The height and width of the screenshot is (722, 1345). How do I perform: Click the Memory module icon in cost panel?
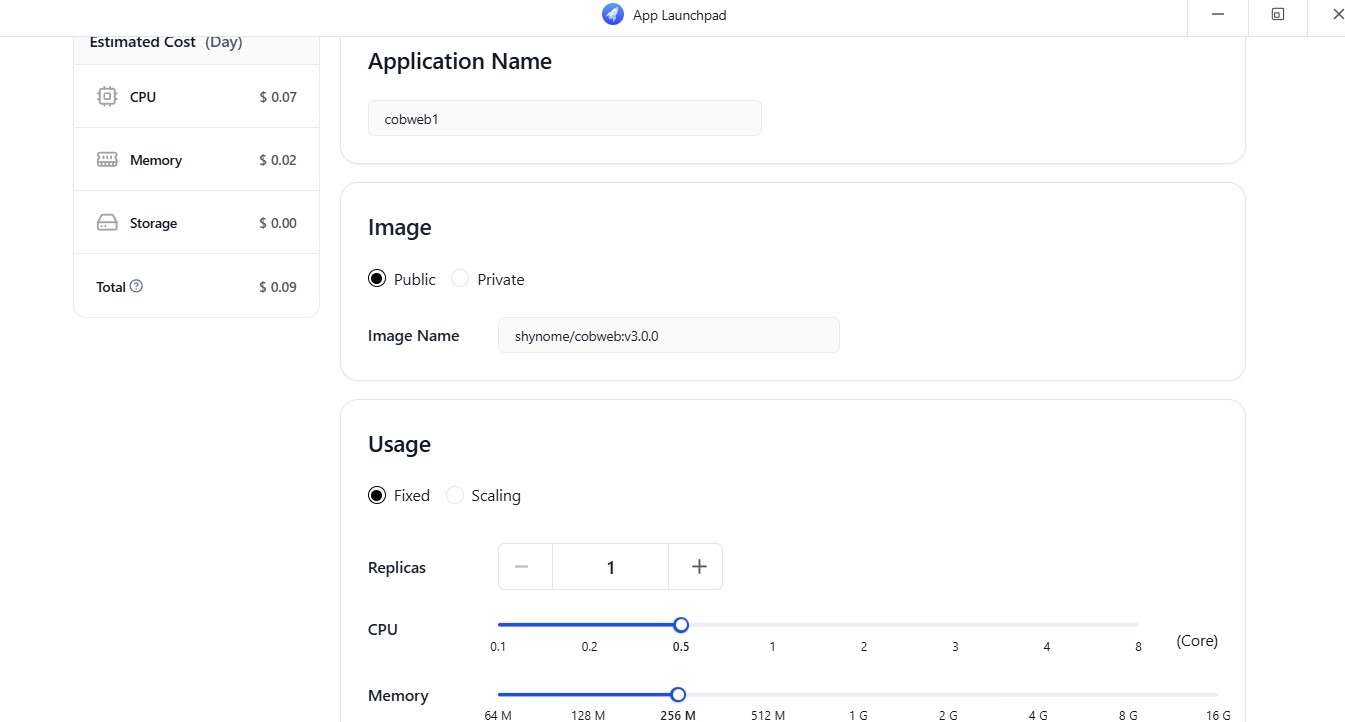(107, 160)
